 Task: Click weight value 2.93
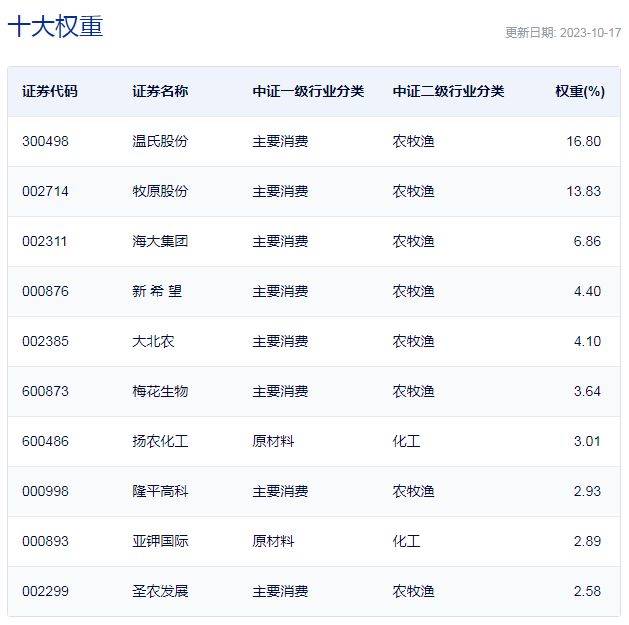click(587, 491)
